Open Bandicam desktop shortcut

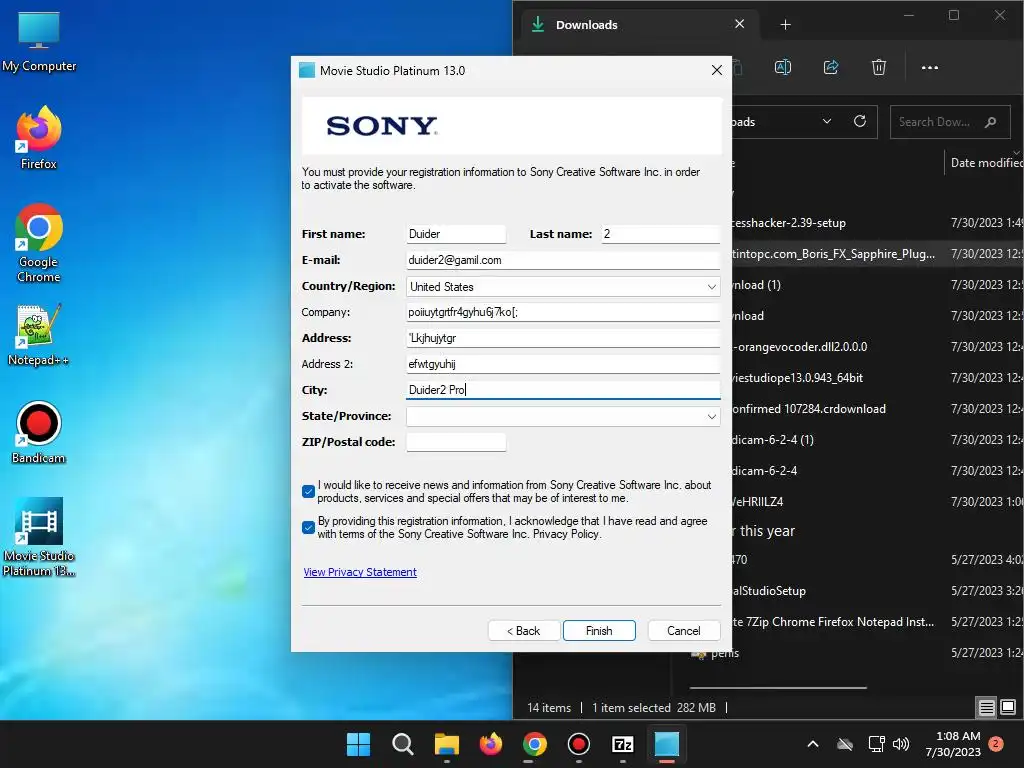(39, 432)
